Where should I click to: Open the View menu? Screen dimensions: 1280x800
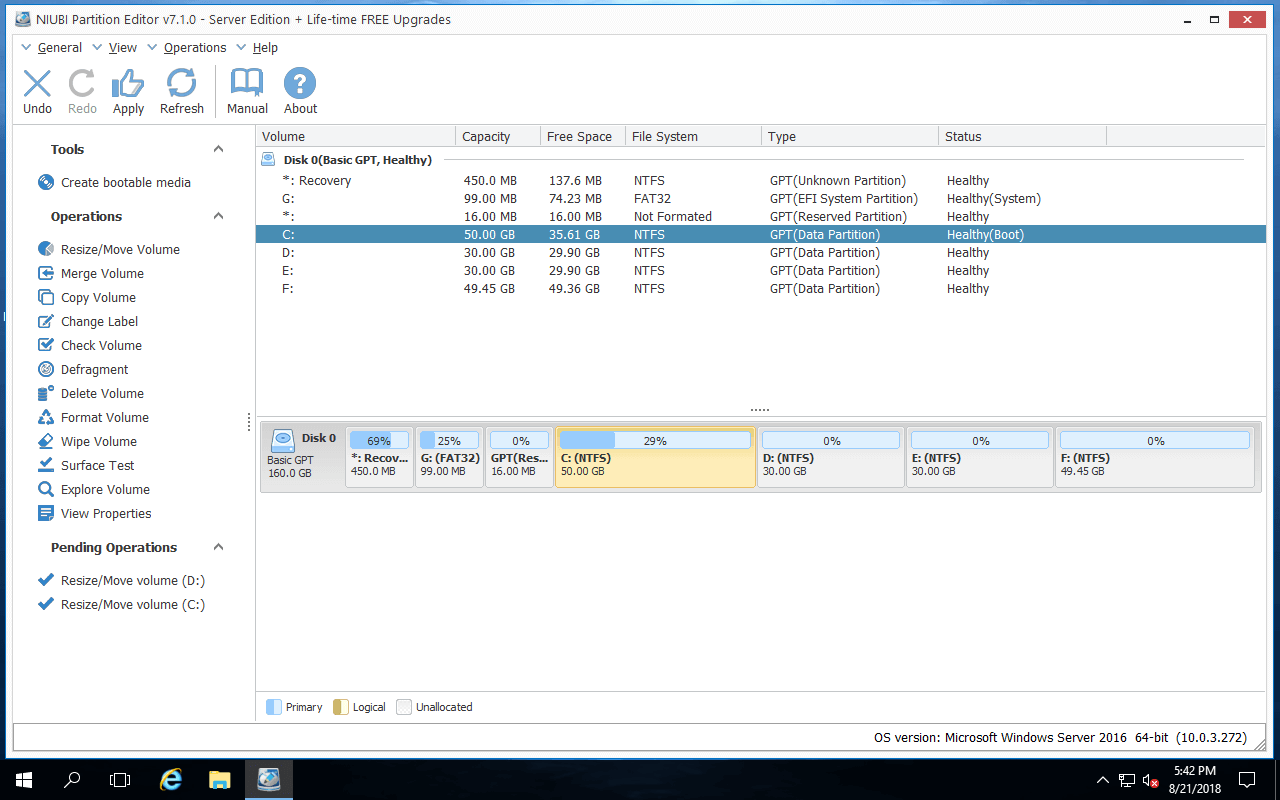click(x=122, y=47)
